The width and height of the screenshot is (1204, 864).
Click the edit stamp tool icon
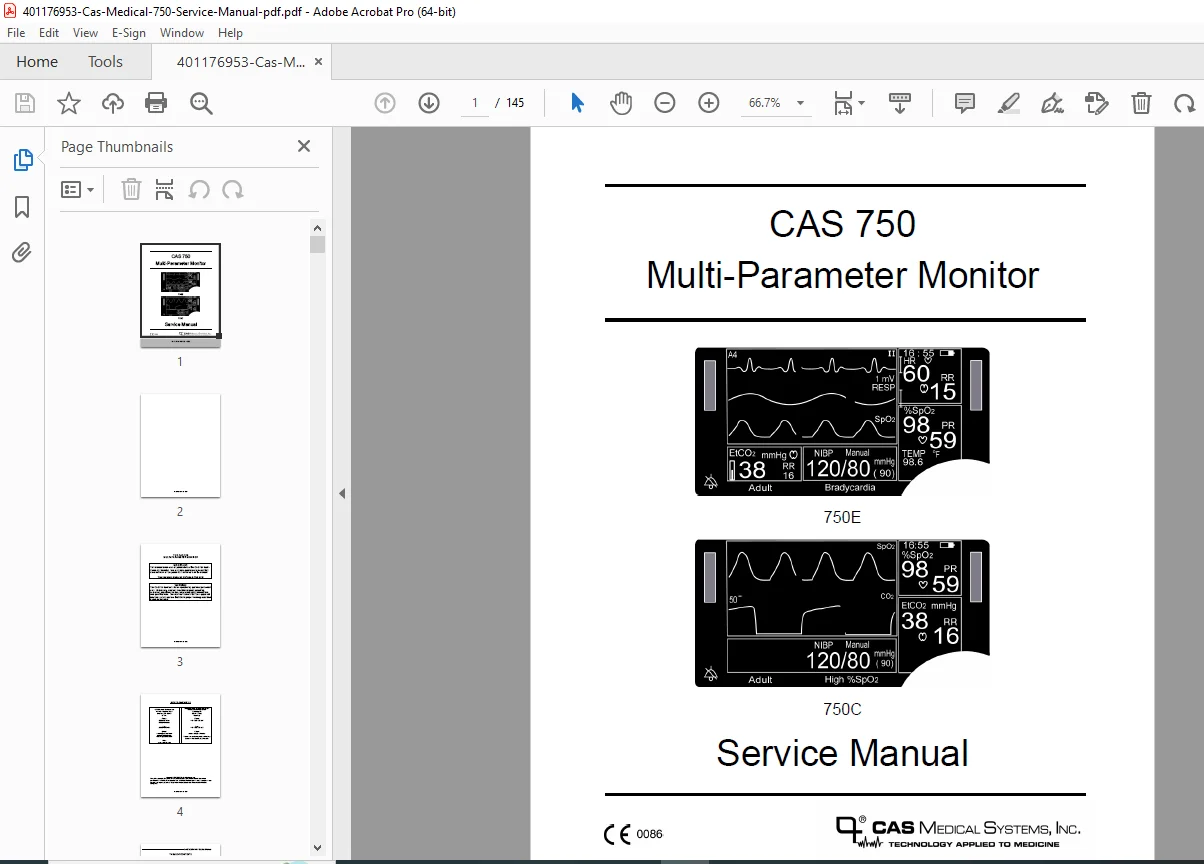click(x=1097, y=103)
